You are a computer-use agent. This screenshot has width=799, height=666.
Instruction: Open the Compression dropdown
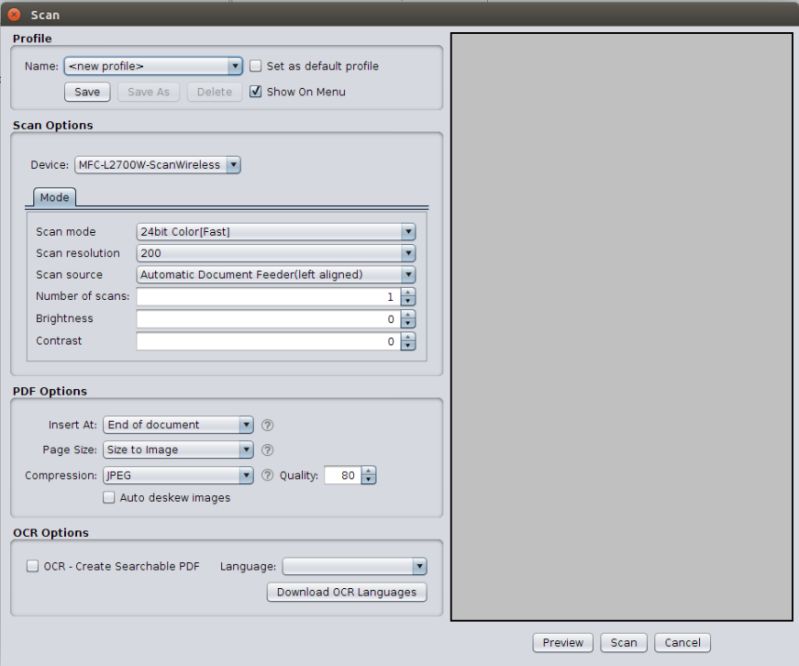point(178,475)
